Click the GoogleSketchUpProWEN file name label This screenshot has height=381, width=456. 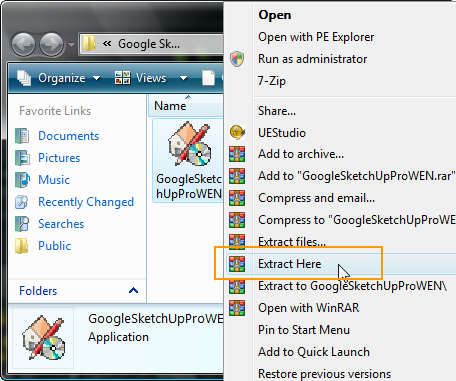189,187
